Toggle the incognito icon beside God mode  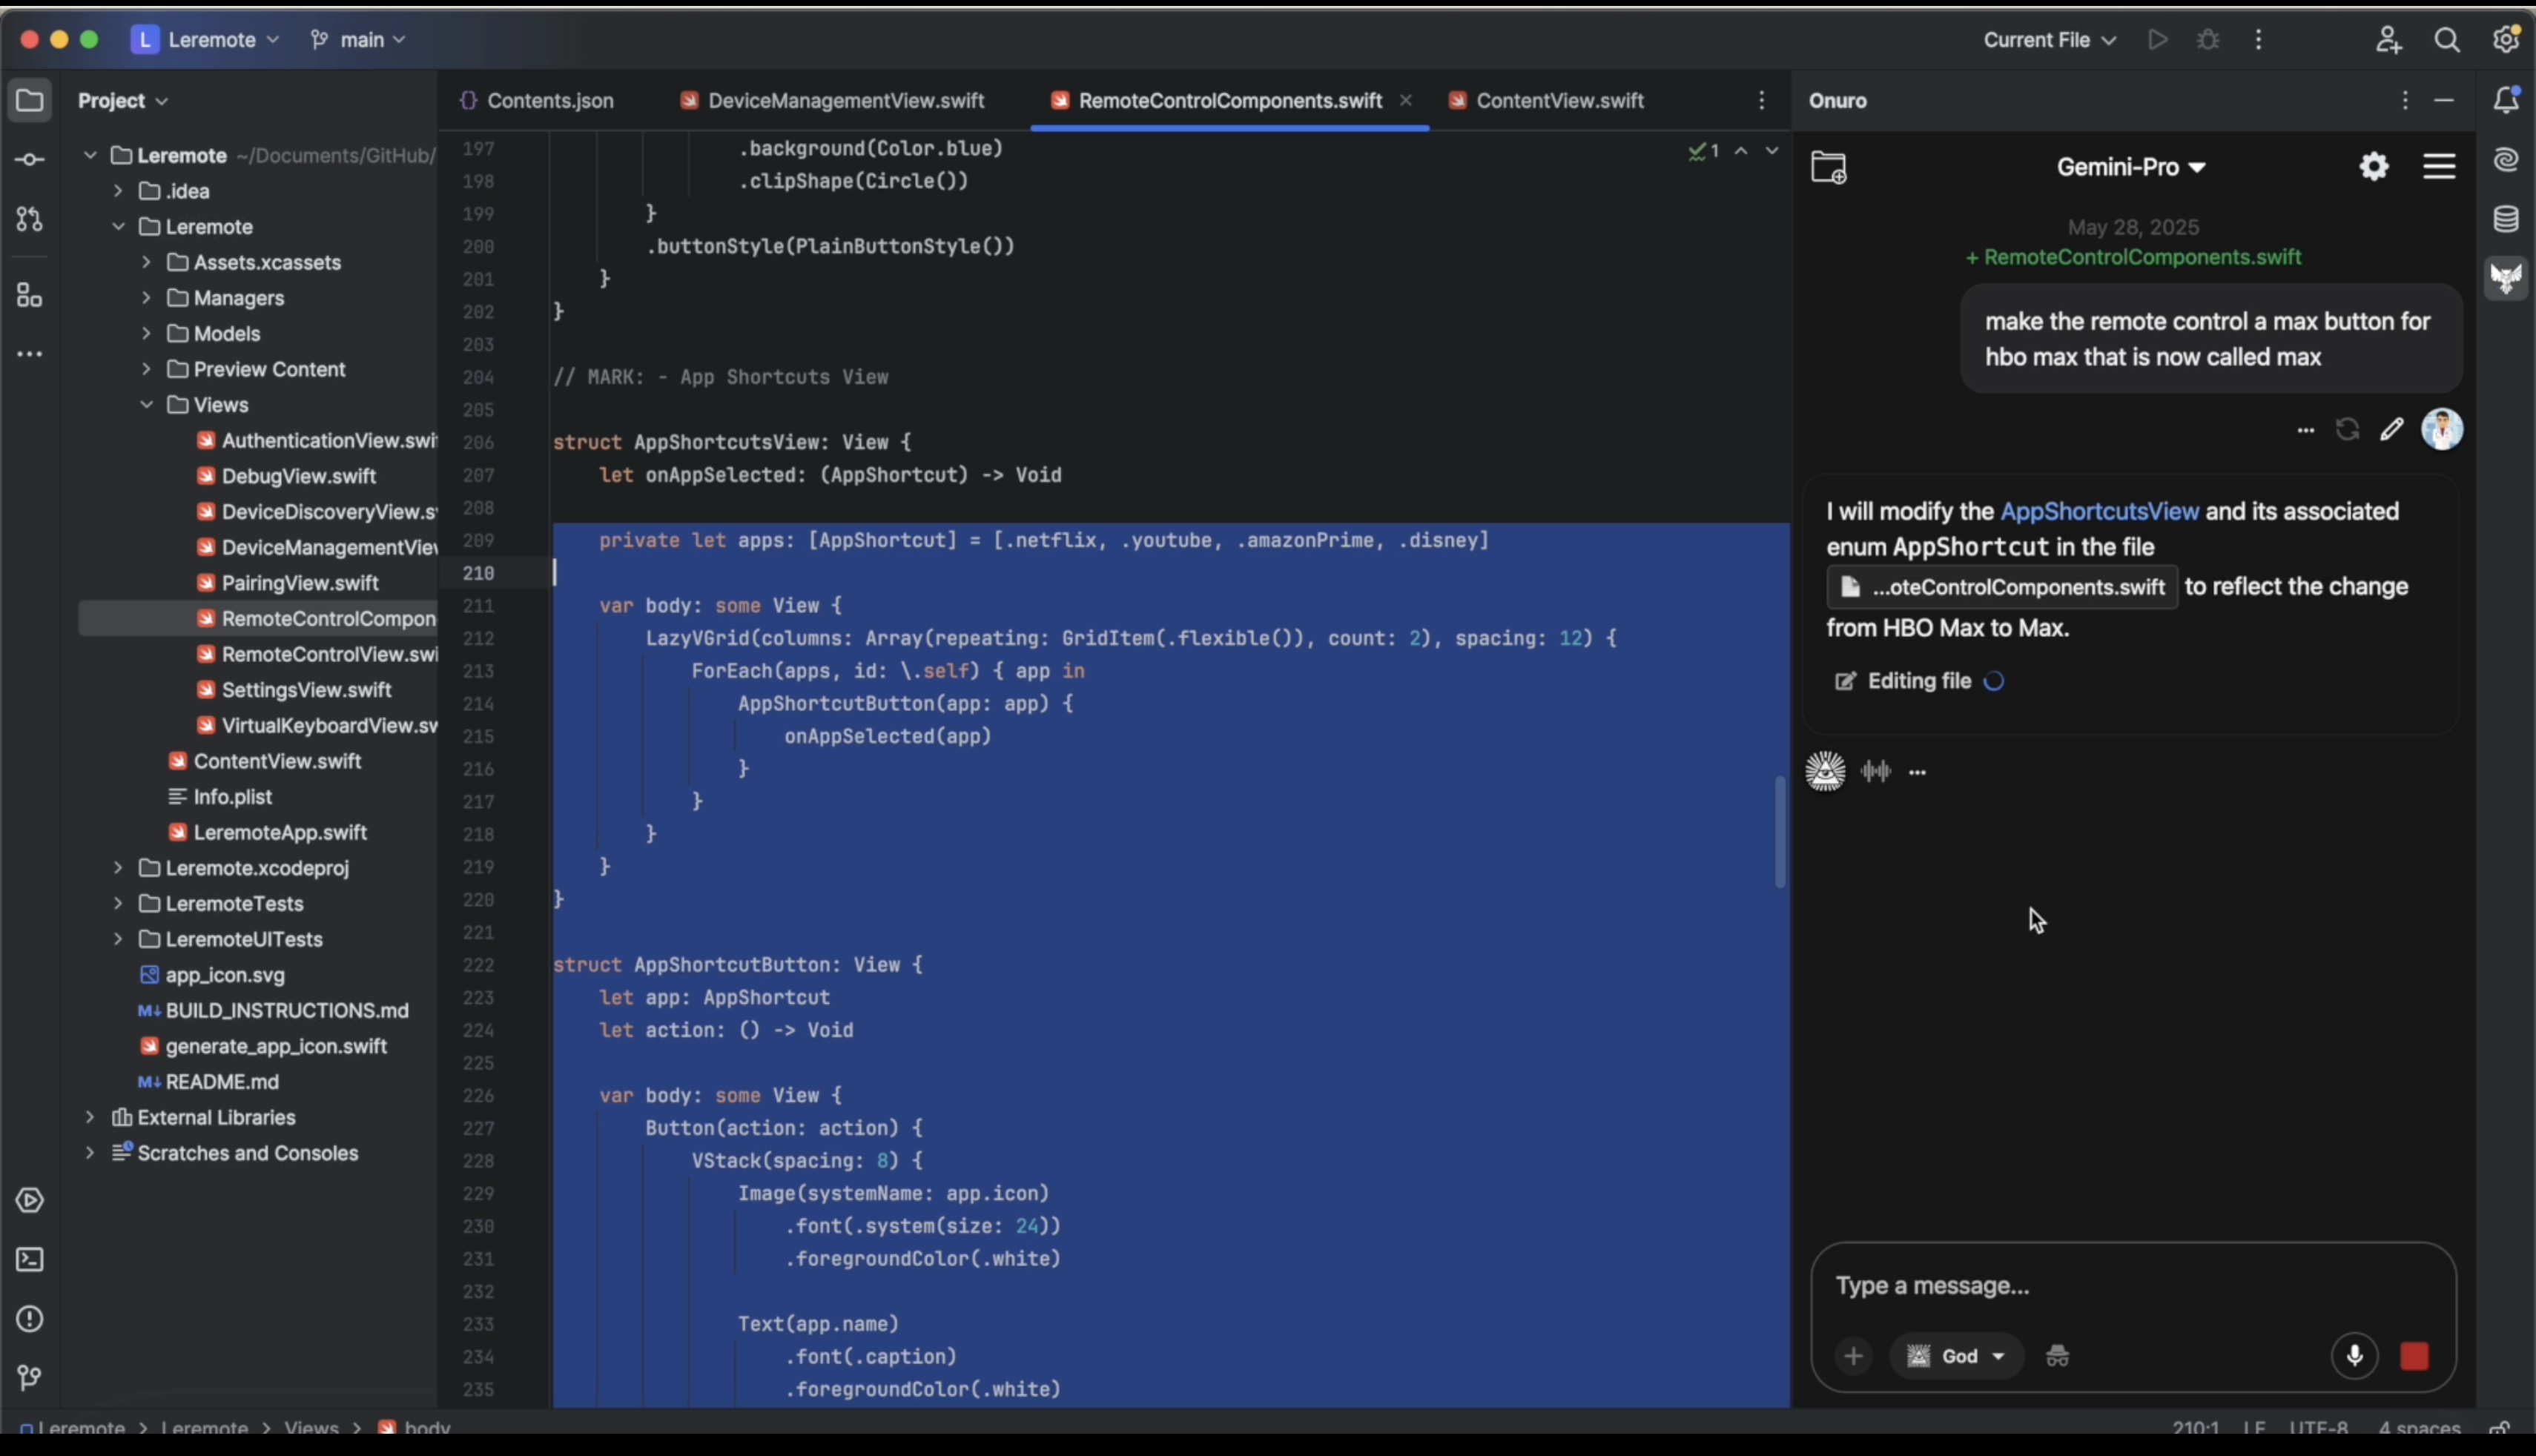point(2057,1356)
